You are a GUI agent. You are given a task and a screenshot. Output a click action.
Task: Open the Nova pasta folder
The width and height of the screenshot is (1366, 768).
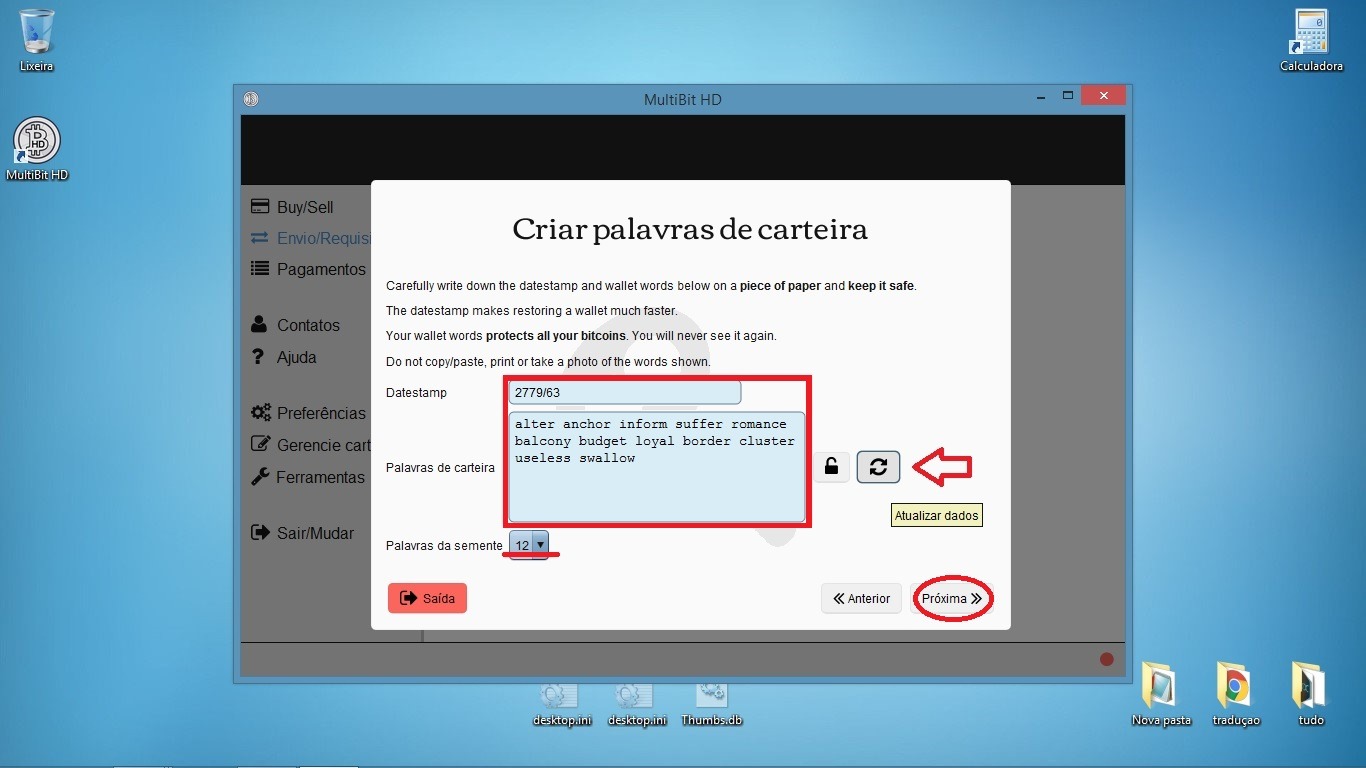[1161, 686]
